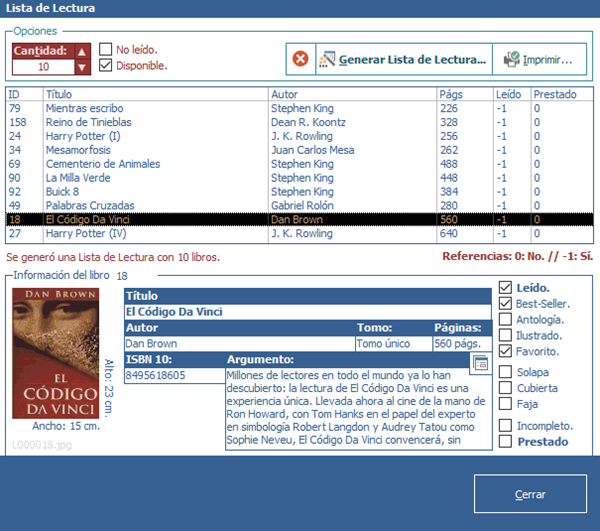Check the Prestado checkbox
The height and width of the screenshot is (531, 600).
(x=505, y=441)
